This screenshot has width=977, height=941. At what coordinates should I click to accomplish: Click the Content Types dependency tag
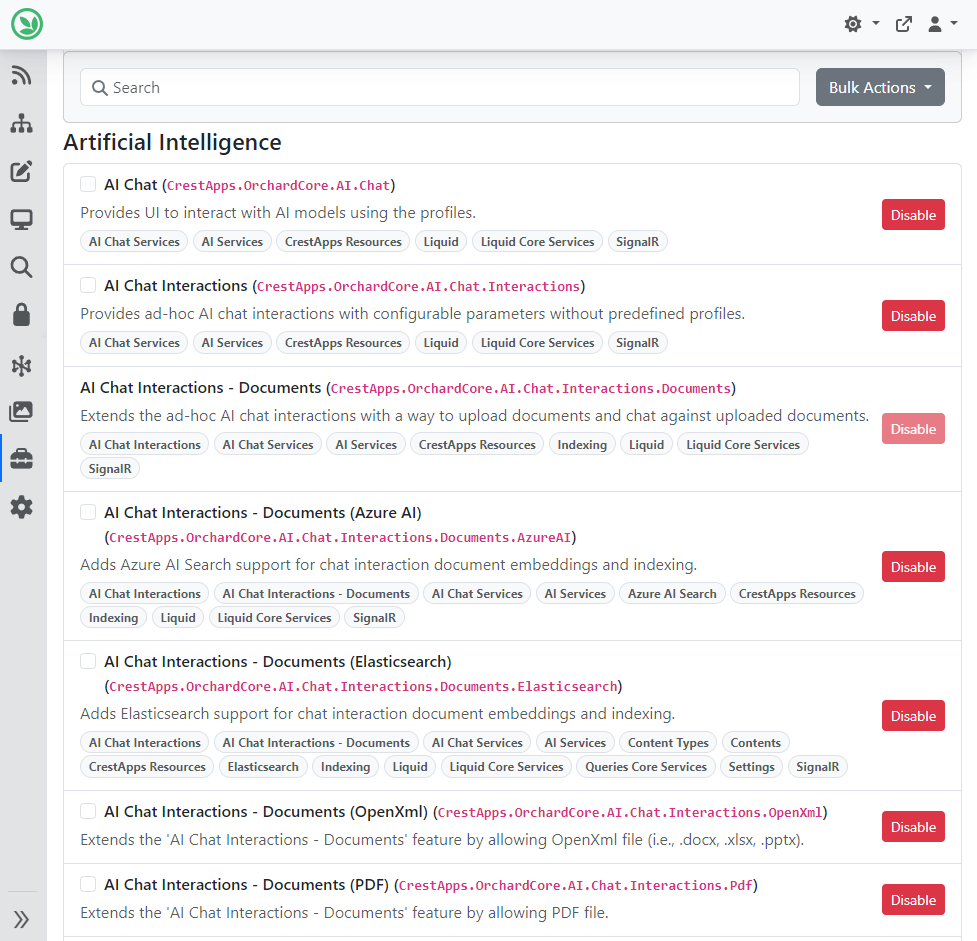click(x=668, y=743)
